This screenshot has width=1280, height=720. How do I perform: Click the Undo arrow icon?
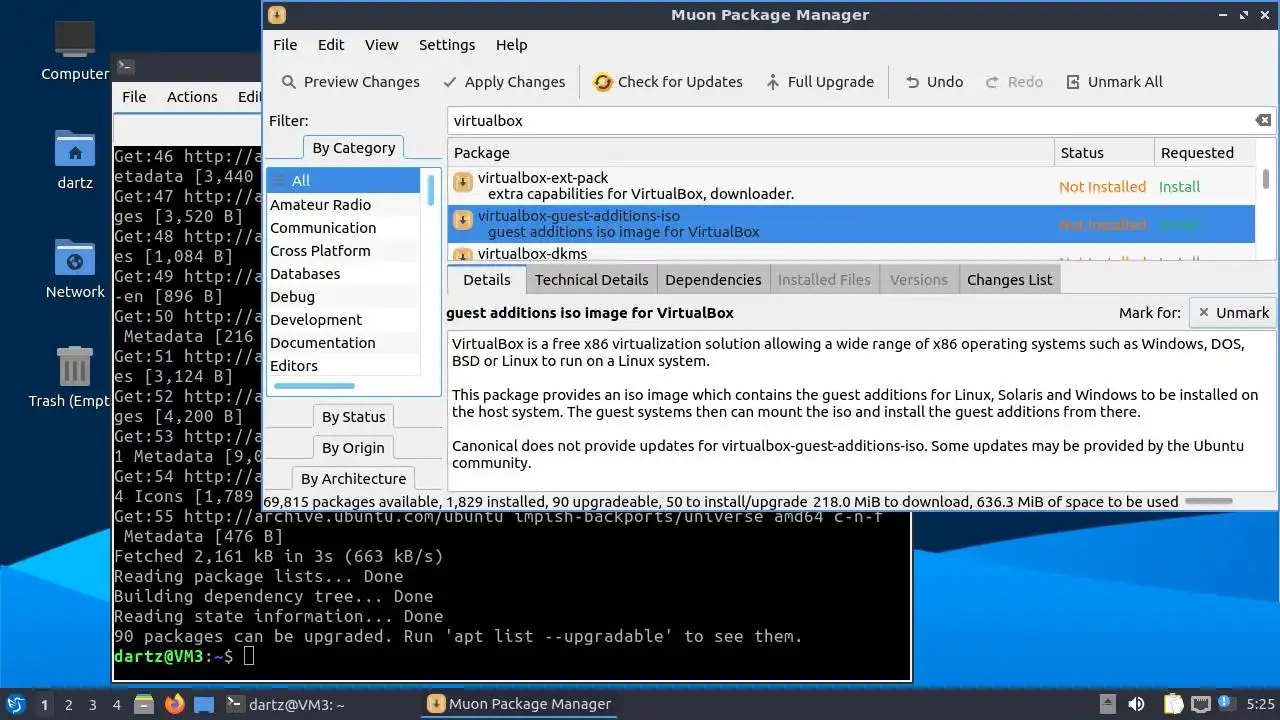point(912,82)
